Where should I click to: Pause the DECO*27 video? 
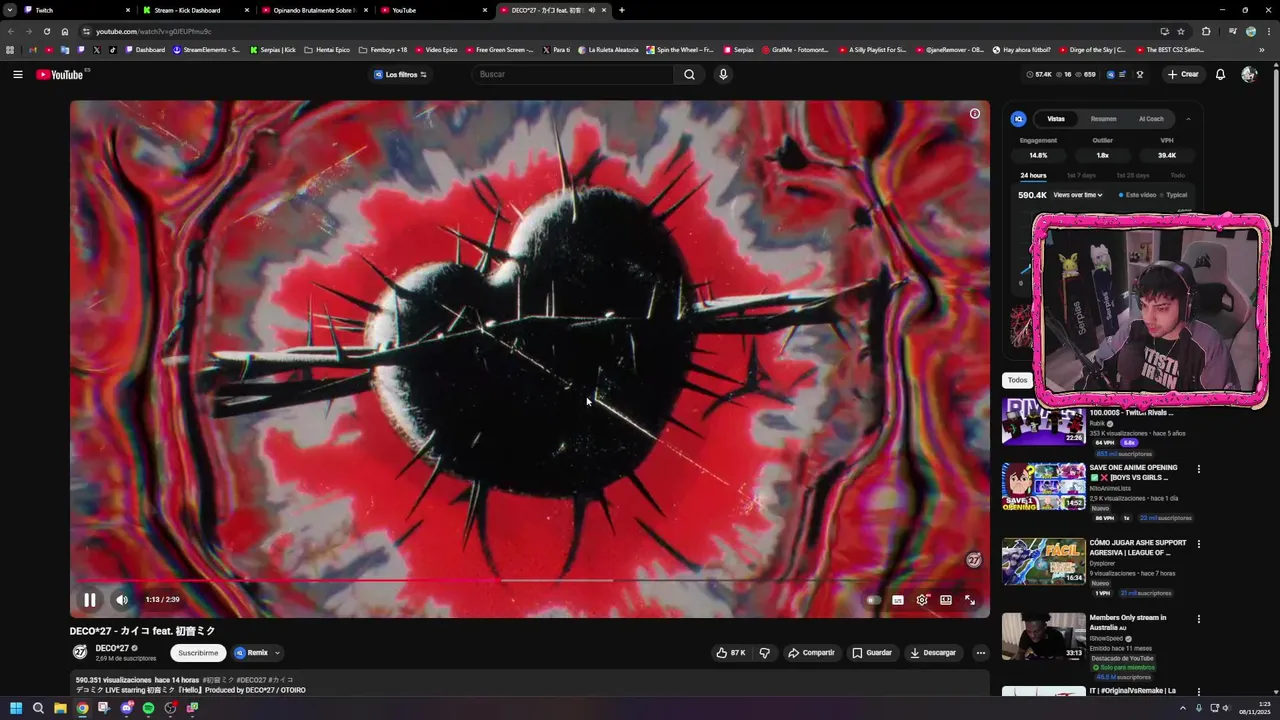pyautogui.click(x=89, y=600)
